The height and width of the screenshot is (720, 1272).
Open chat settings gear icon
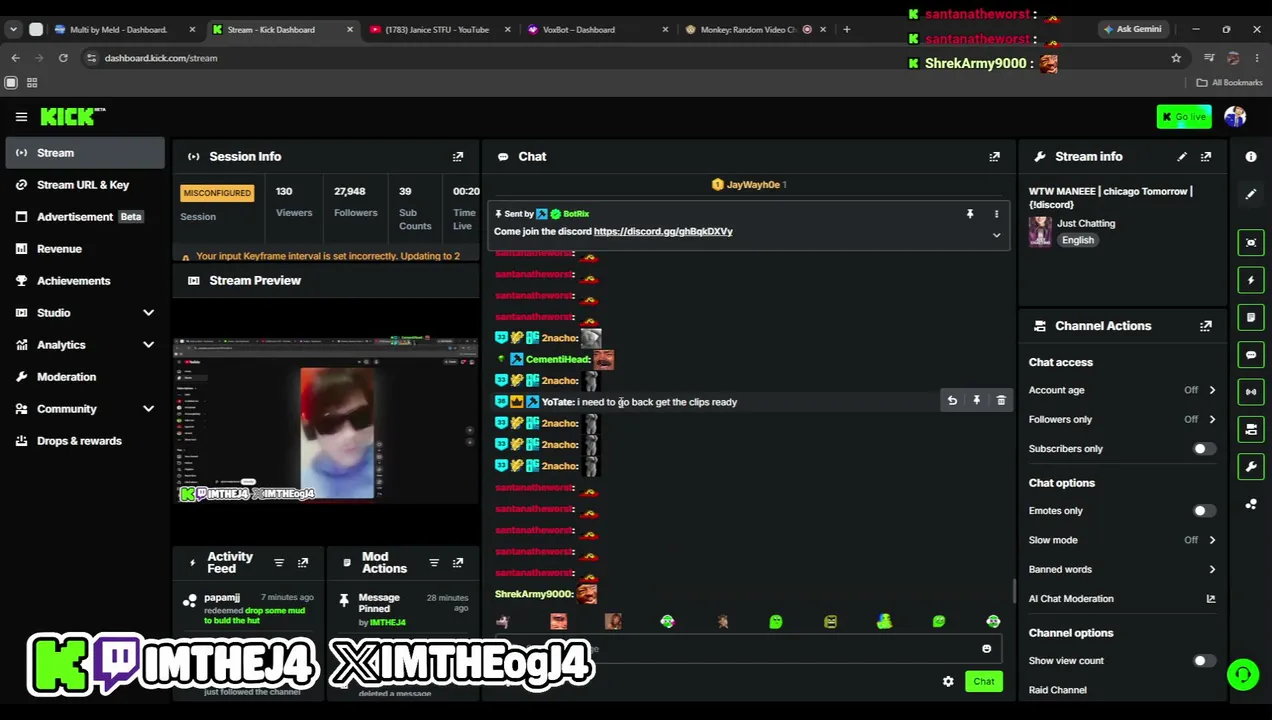click(x=948, y=682)
